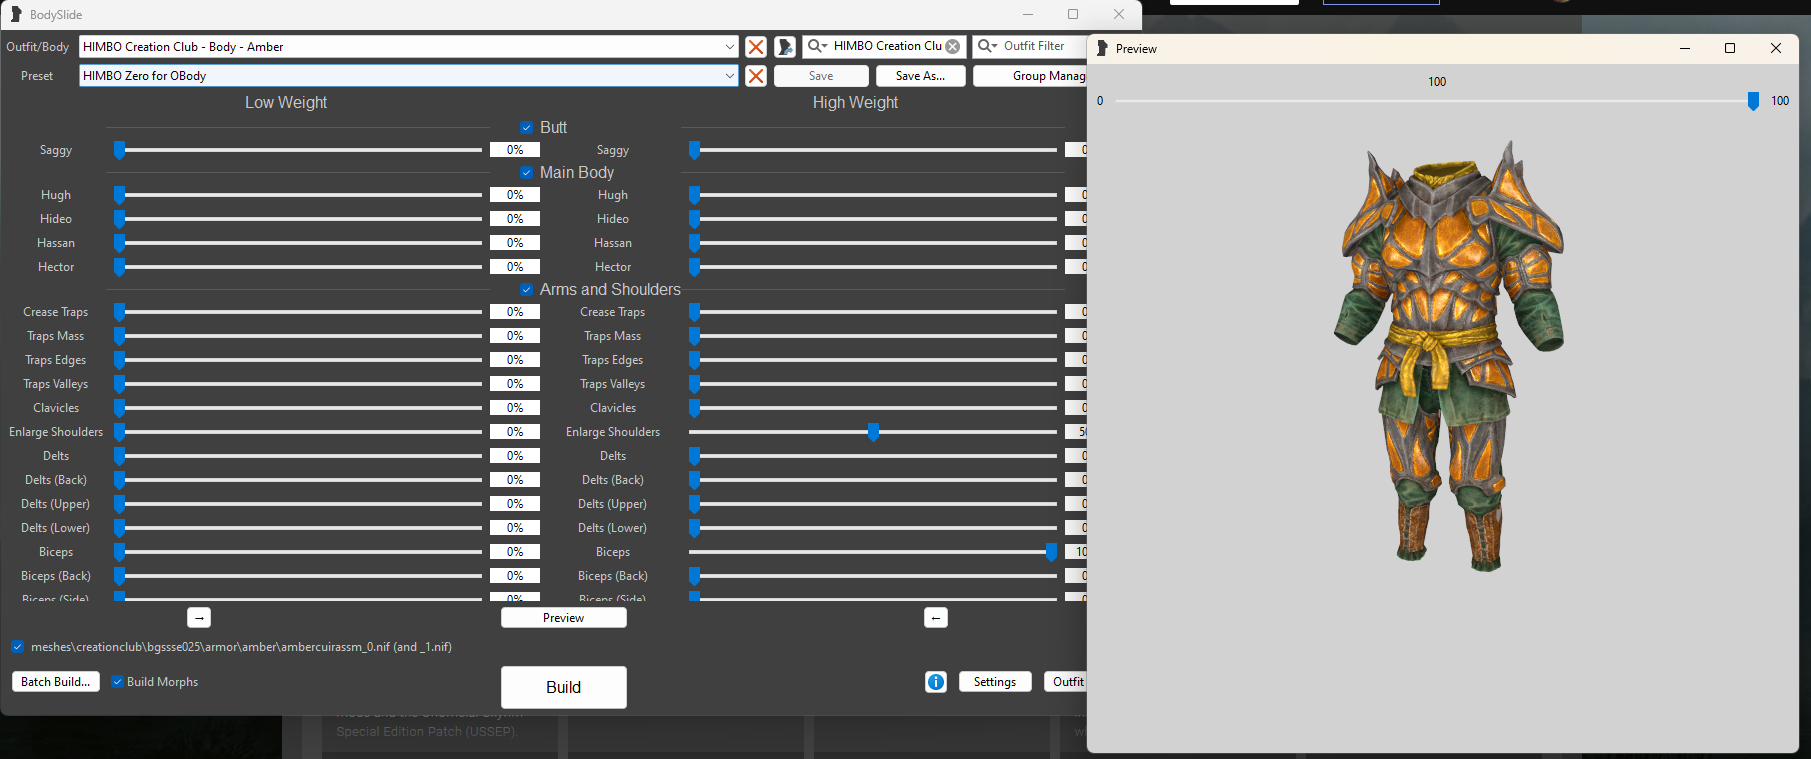Open Outfit Filter search options magnifier
Screen dimensions: 1811x759
click(x=988, y=46)
